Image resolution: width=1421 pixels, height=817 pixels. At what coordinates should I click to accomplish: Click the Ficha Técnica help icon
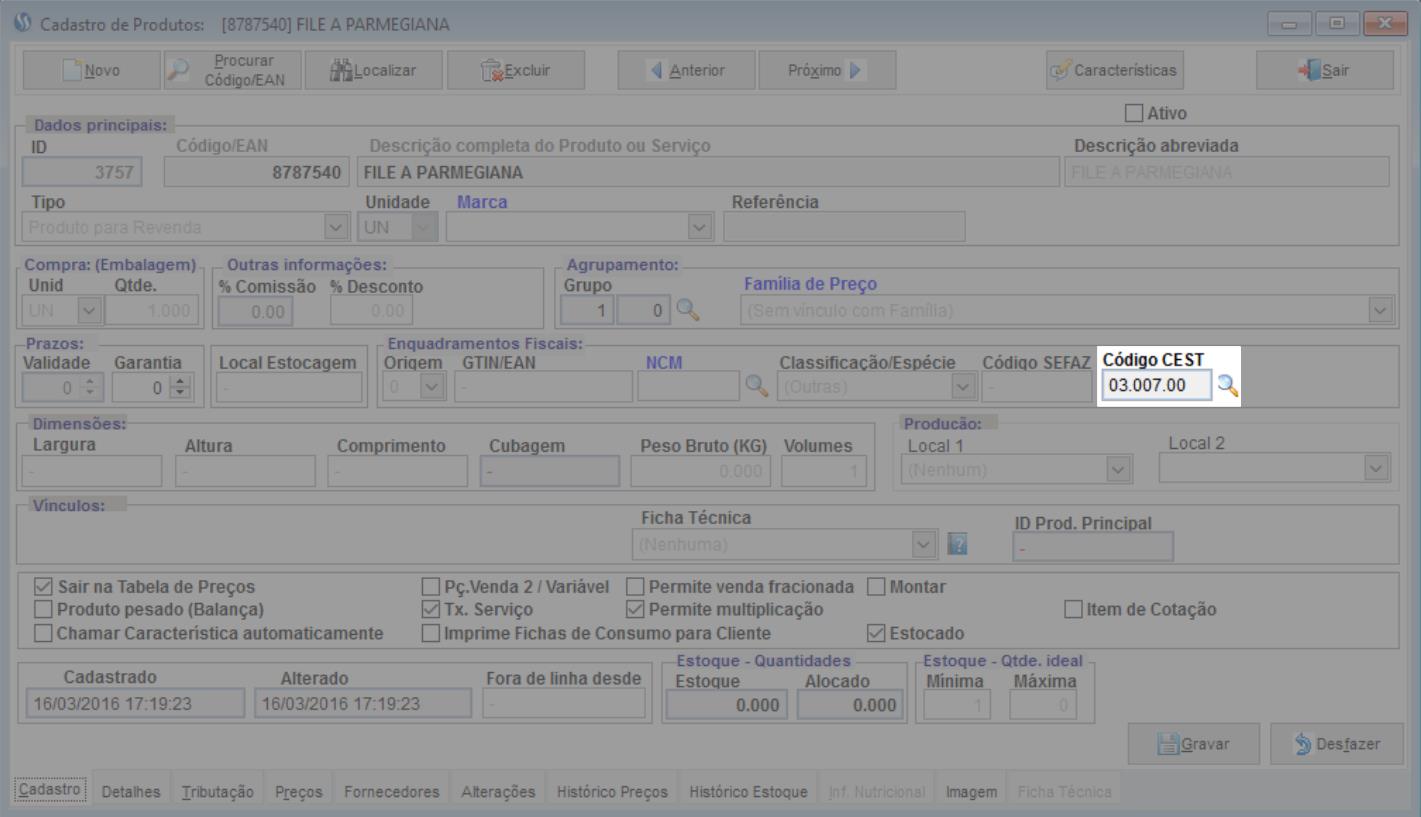tap(957, 545)
